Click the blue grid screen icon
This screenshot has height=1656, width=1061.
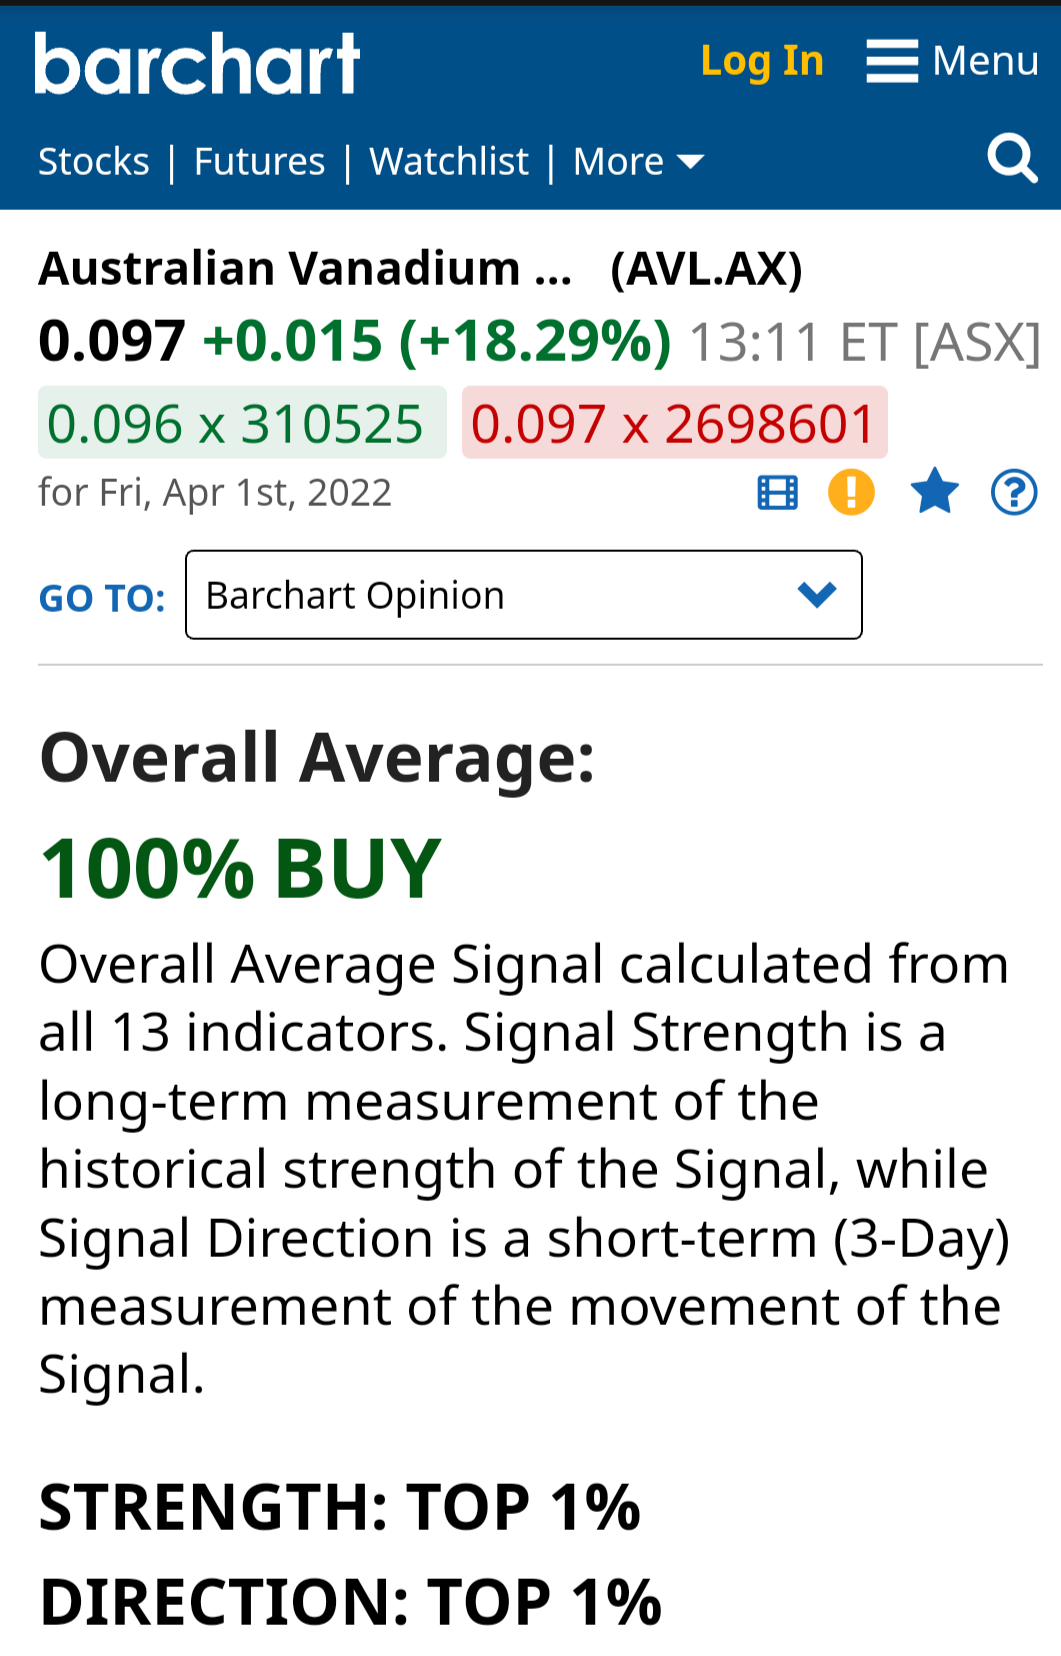[777, 493]
